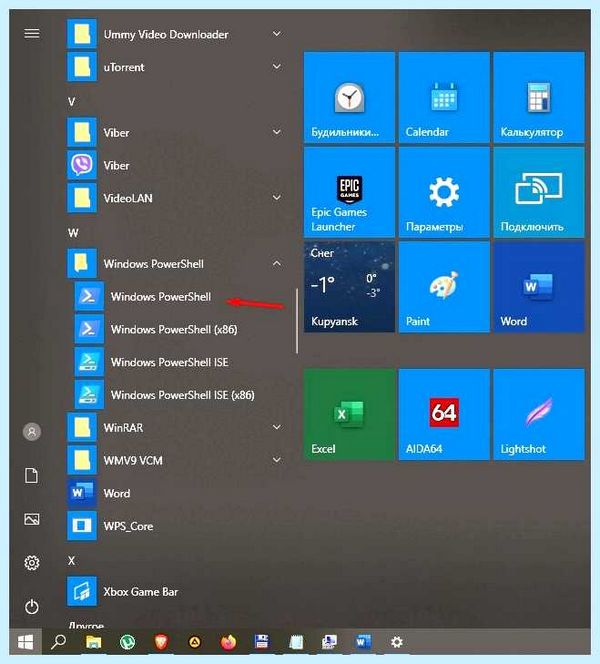Collapse the Windows PowerShell folder
This screenshot has height=664, width=600.
[x=277, y=263]
